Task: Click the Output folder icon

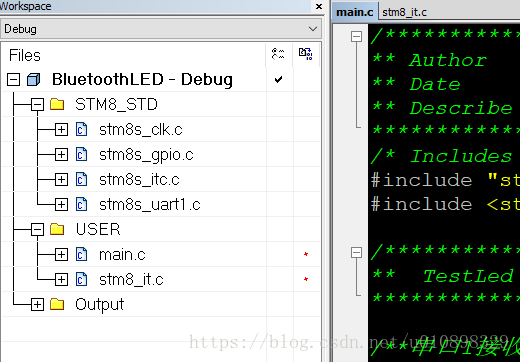Action: (x=57, y=304)
